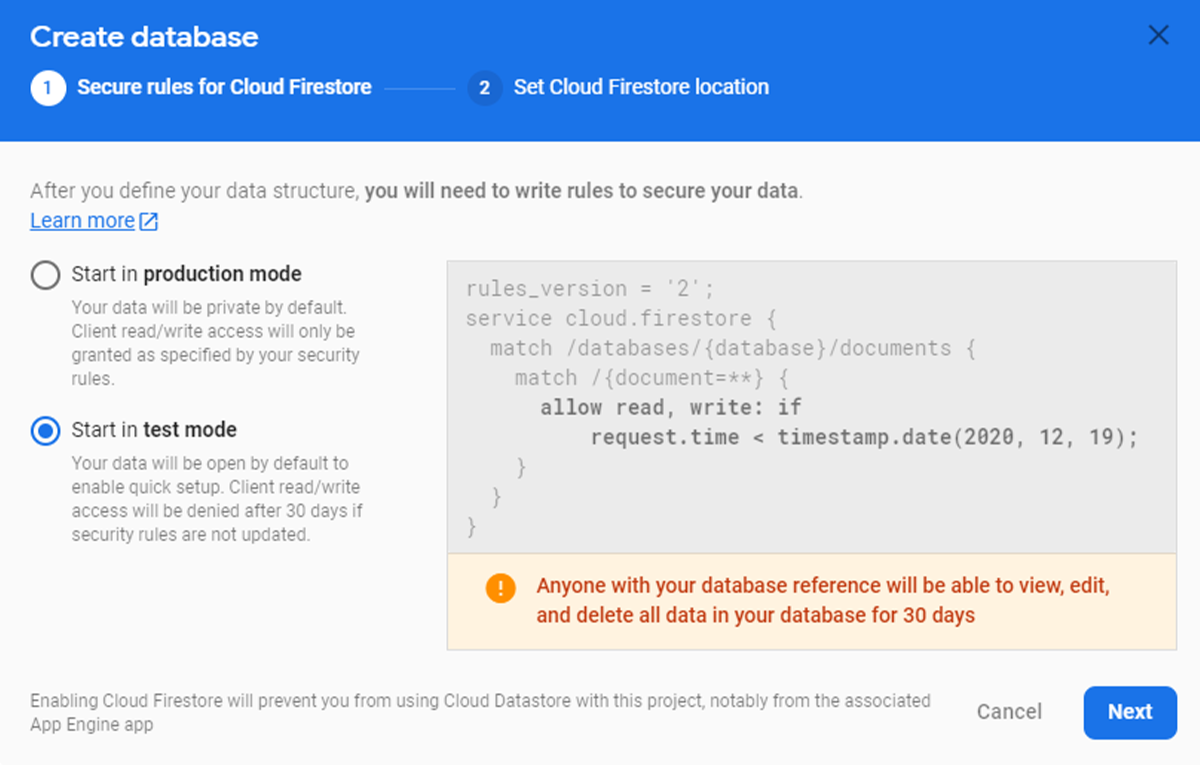Cancel database creation

pyautogui.click(x=1009, y=712)
